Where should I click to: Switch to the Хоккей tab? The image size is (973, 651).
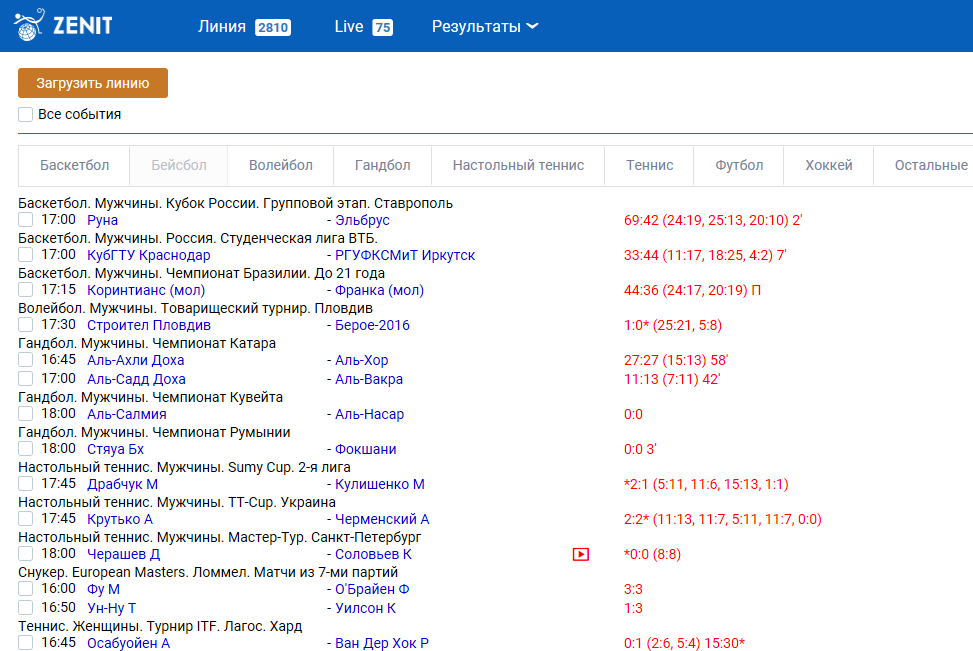click(828, 165)
